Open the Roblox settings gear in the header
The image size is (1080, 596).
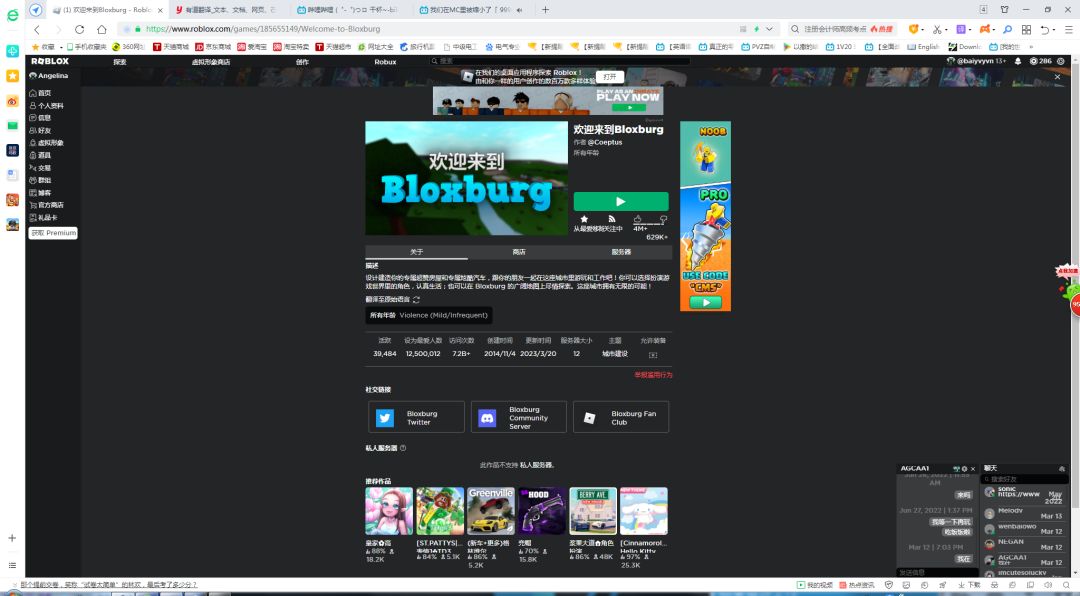pos(1061,61)
